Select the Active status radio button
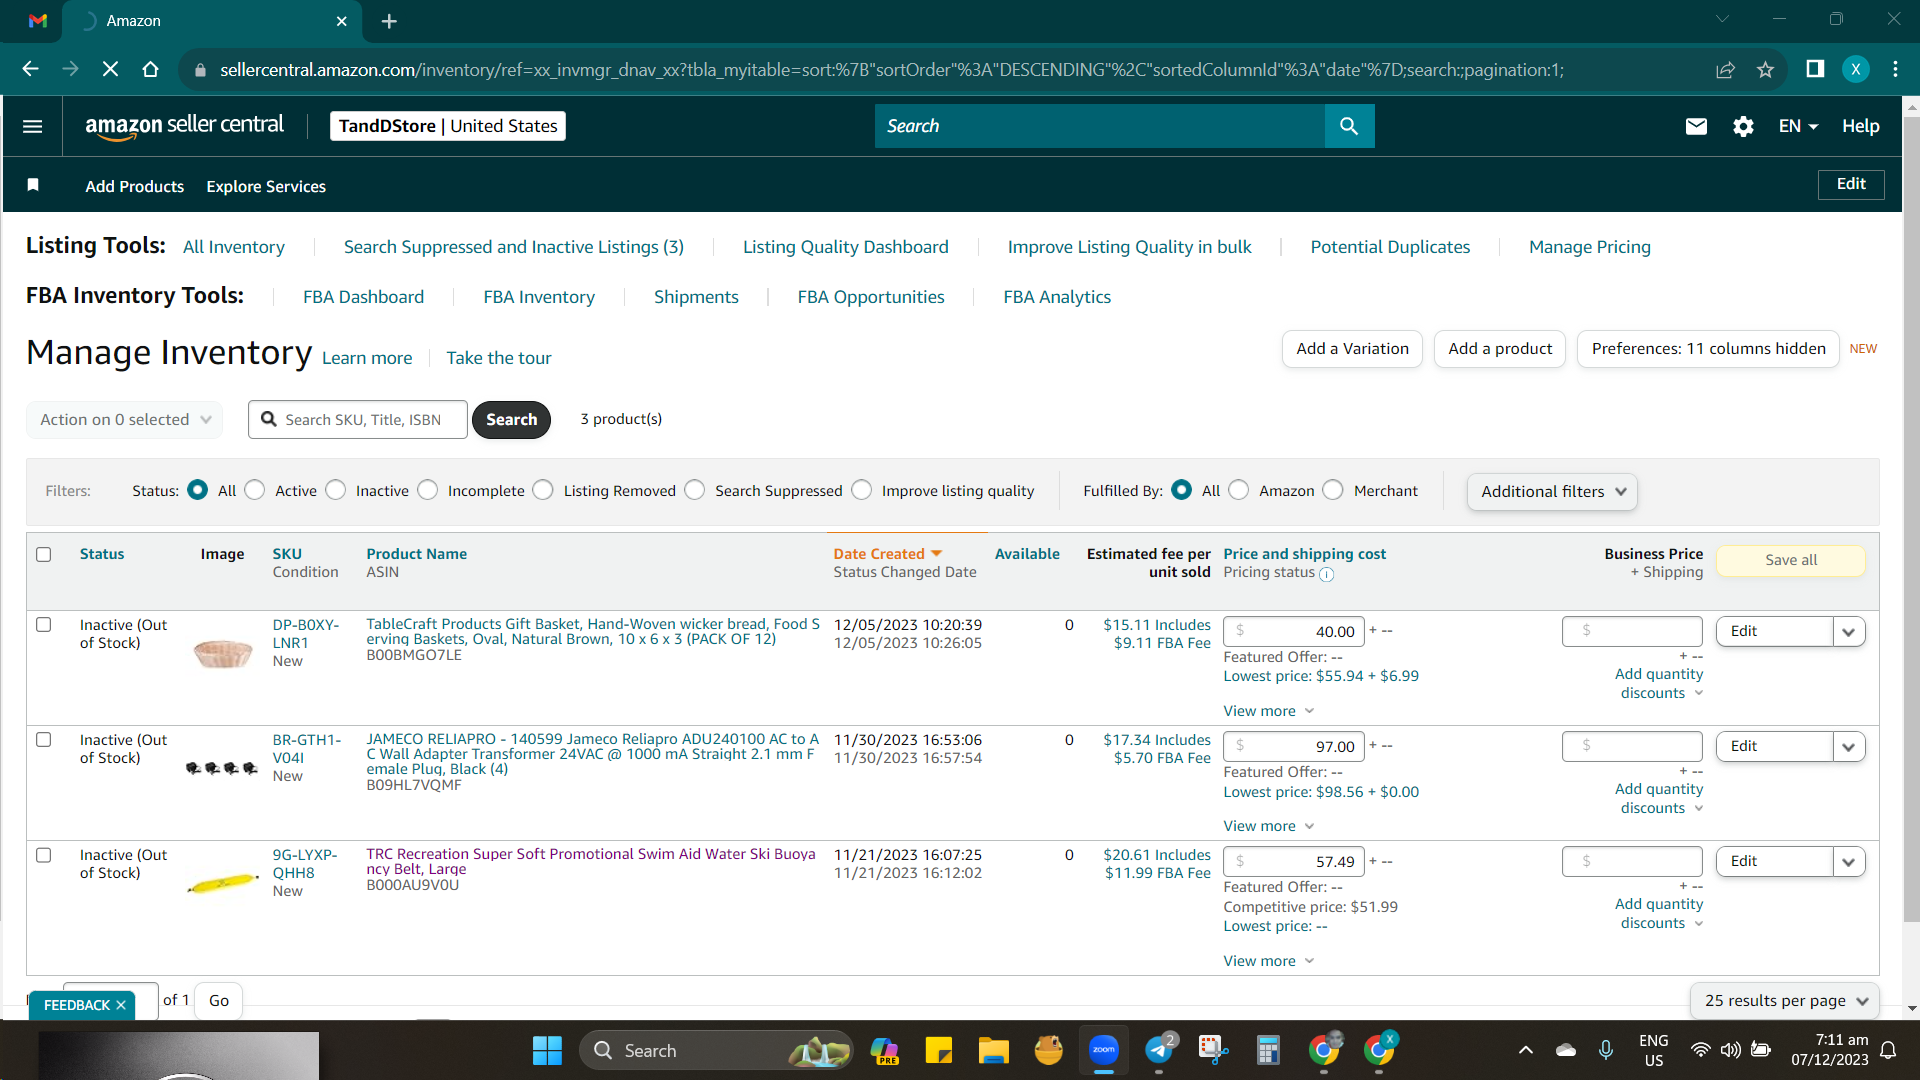The width and height of the screenshot is (1920, 1080). tap(255, 490)
